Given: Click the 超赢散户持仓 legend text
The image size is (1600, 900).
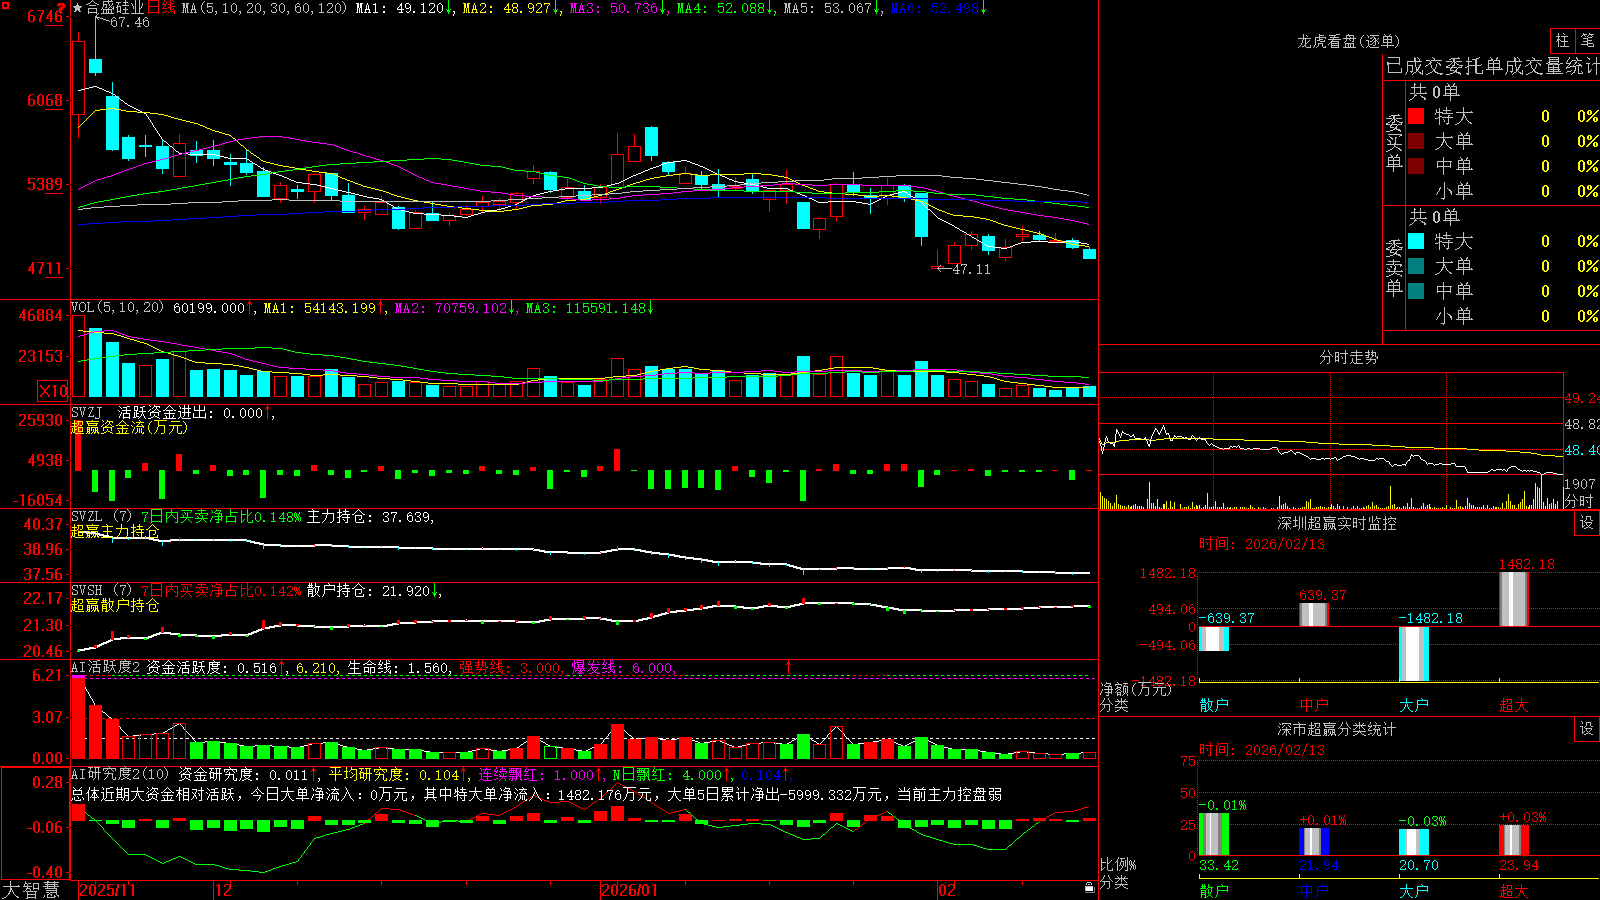Looking at the screenshot, I should pyautogui.click(x=115, y=605).
